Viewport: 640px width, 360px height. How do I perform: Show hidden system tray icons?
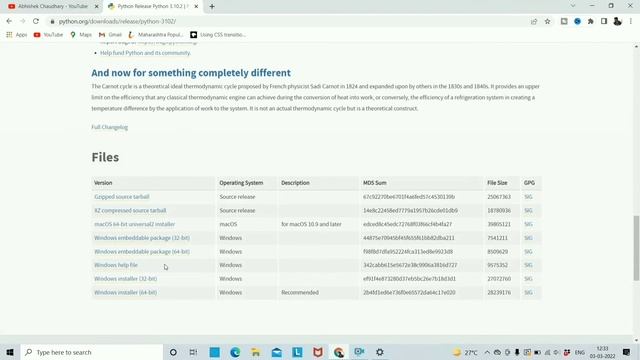pos(487,352)
